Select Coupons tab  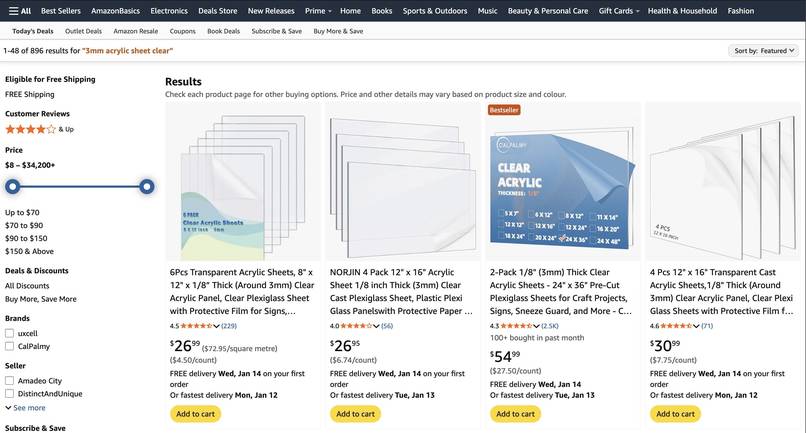click(x=182, y=31)
